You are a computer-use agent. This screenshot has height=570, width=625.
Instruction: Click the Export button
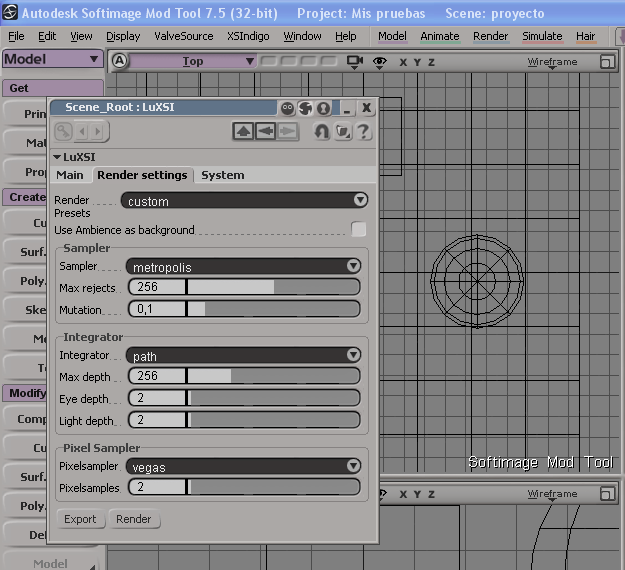(x=80, y=519)
